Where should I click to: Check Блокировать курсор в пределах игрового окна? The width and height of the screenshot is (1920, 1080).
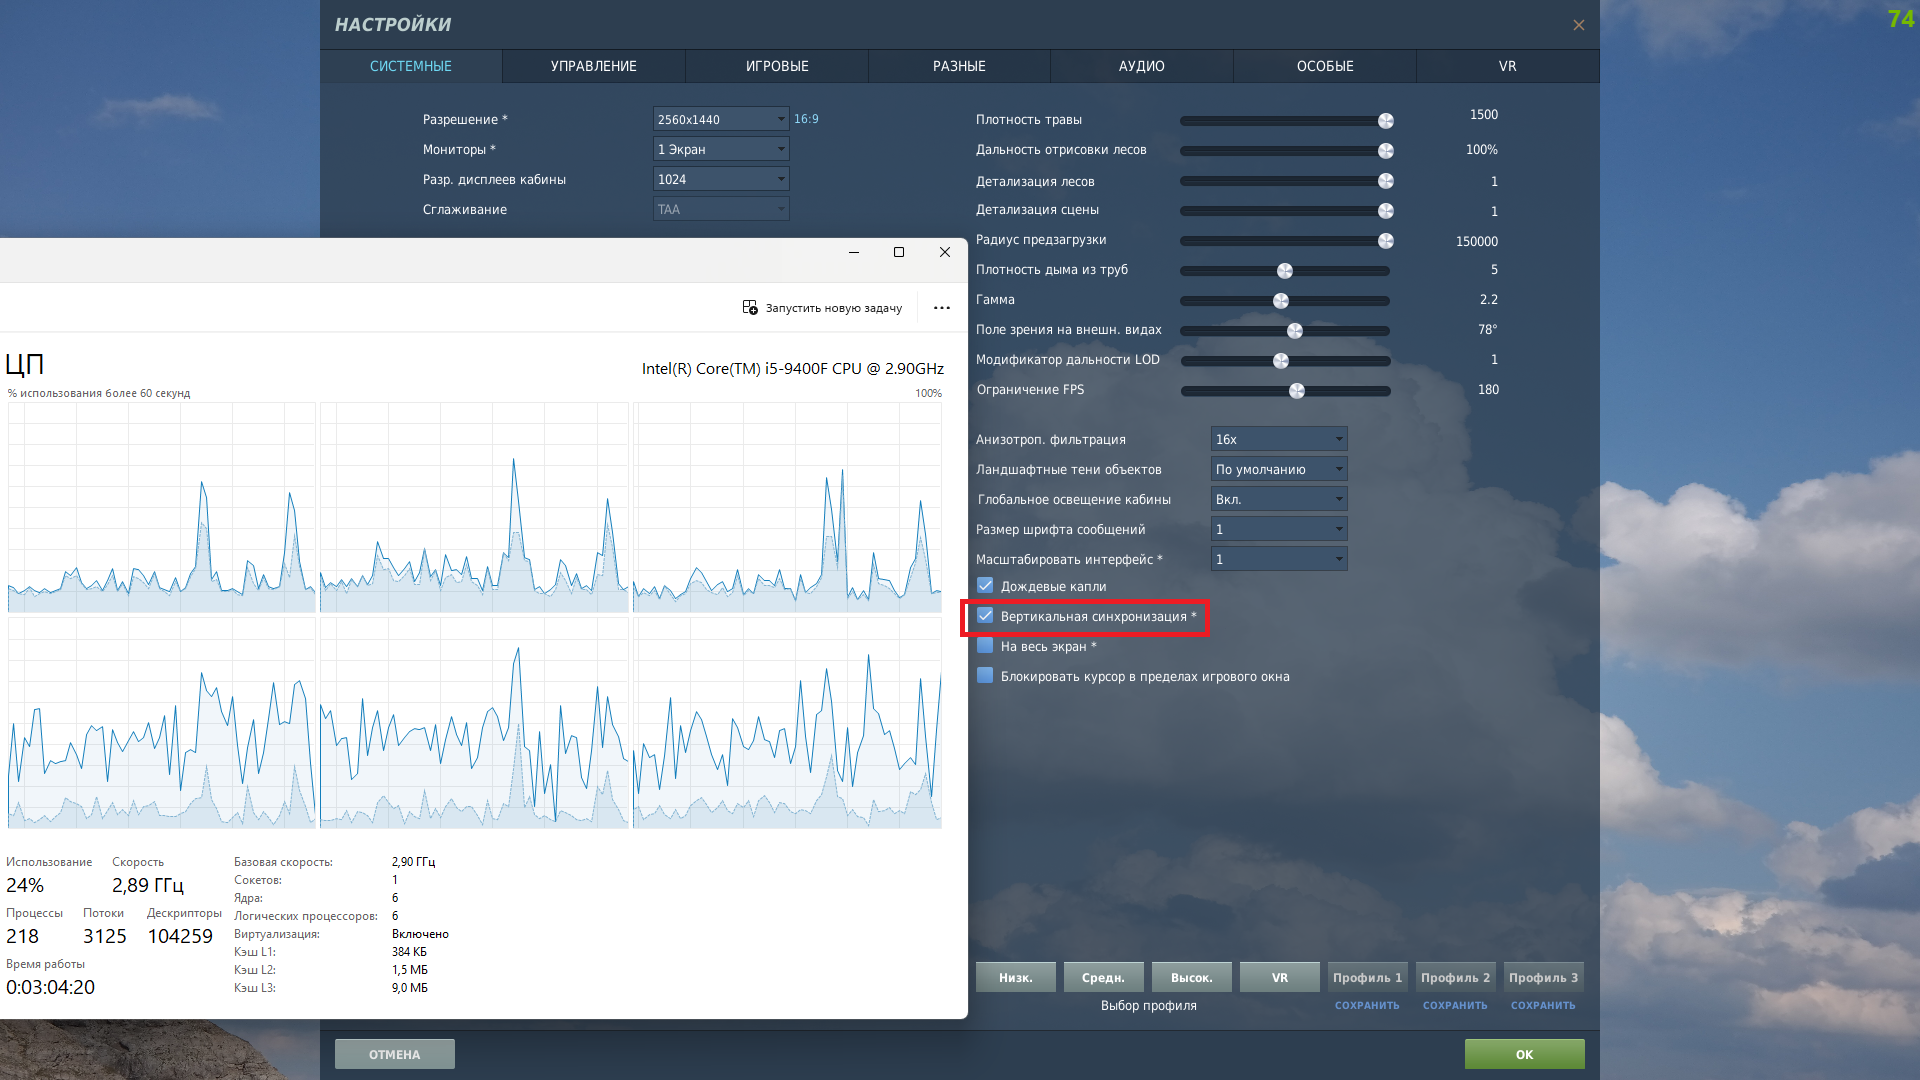coord(985,676)
